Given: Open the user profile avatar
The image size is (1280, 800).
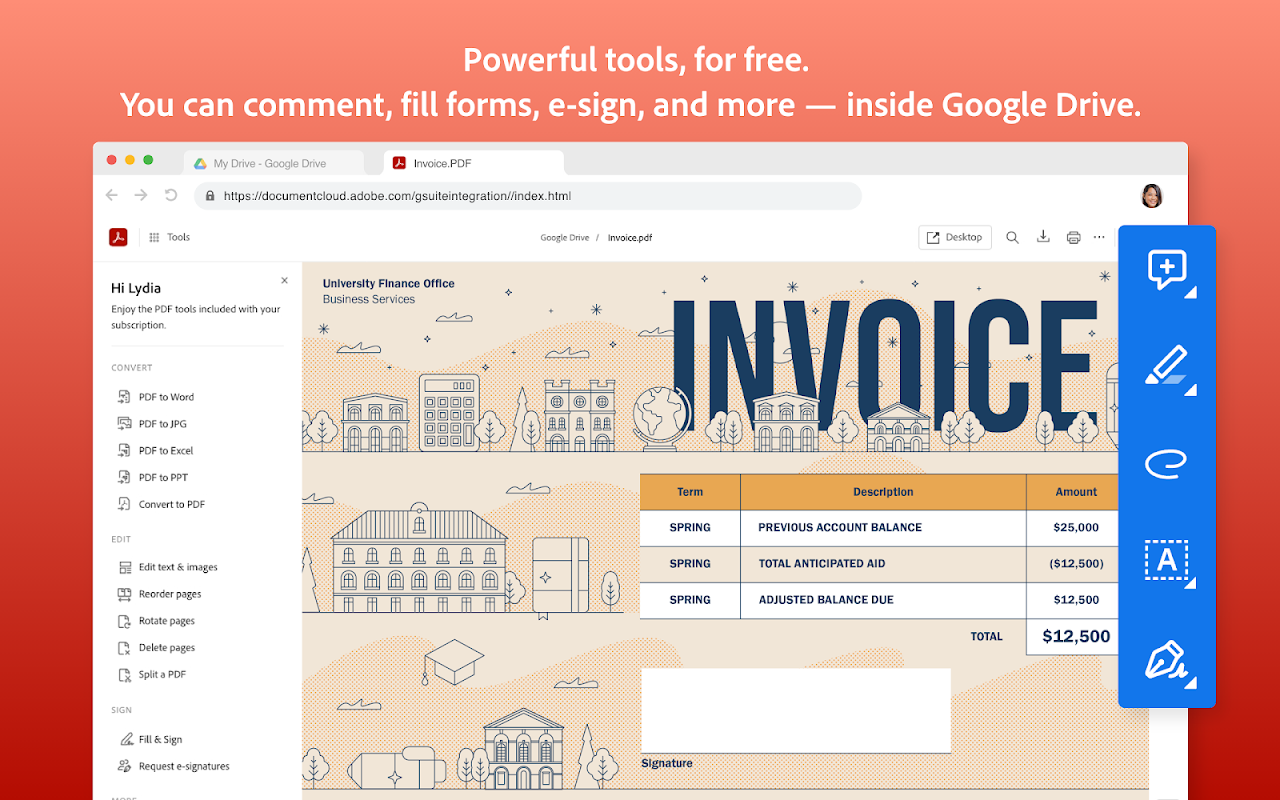Looking at the screenshot, I should [x=1152, y=196].
